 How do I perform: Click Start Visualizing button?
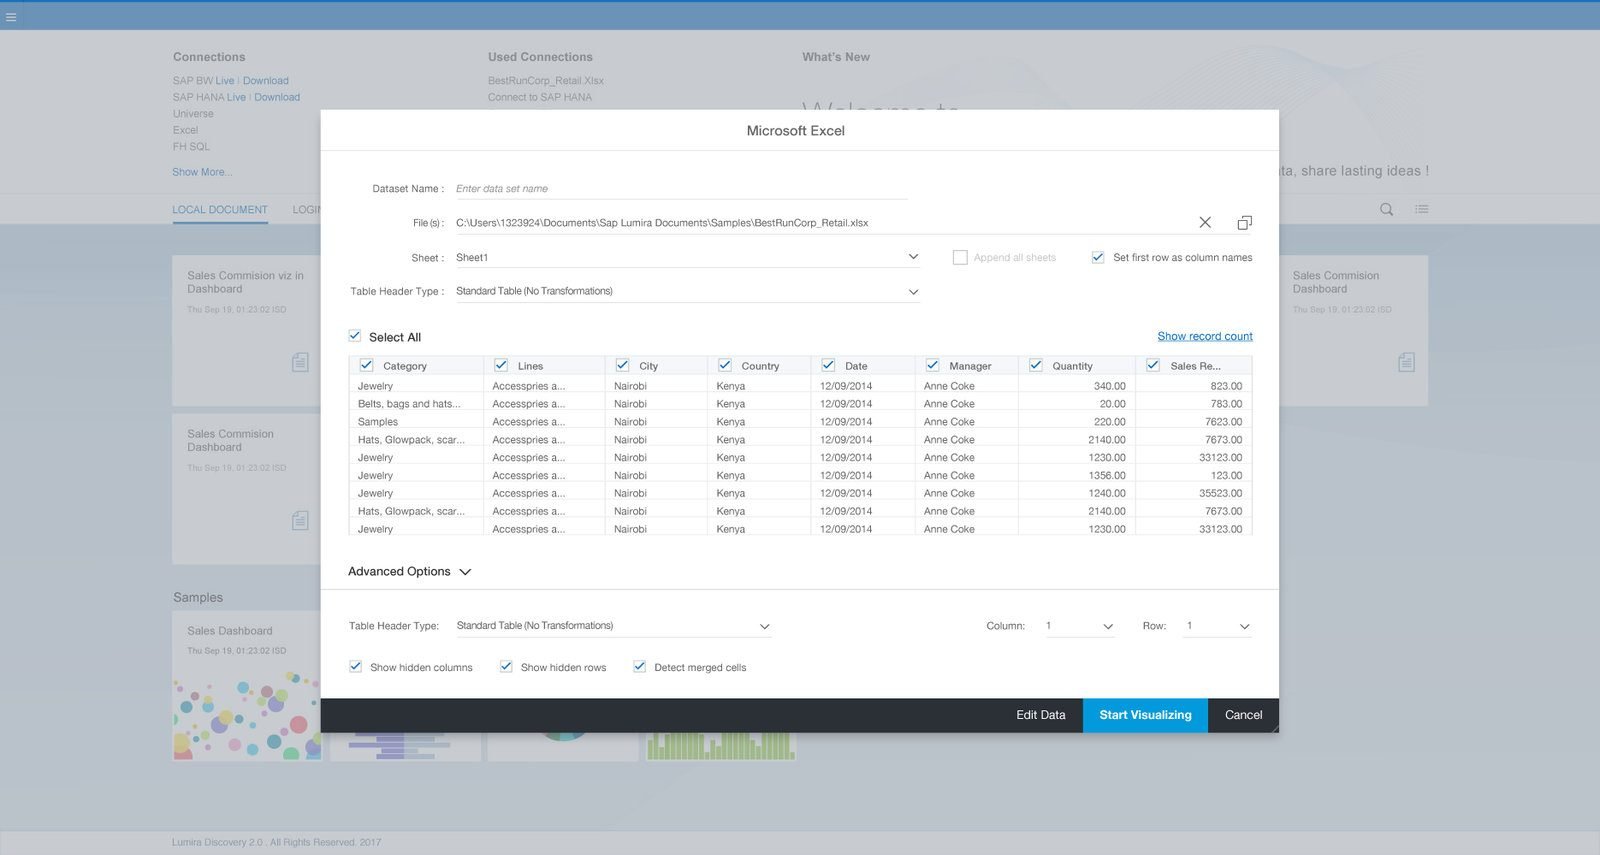[x=1145, y=715]
